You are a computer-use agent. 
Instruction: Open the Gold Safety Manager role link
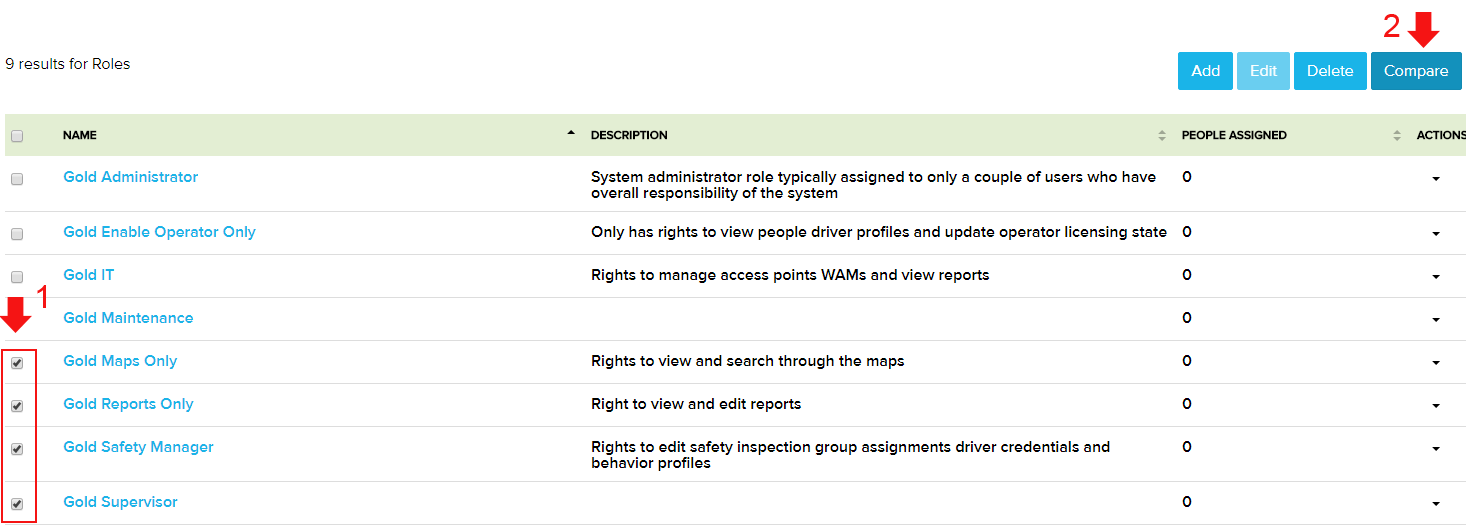pyautogui.click(x=138, y=447)
